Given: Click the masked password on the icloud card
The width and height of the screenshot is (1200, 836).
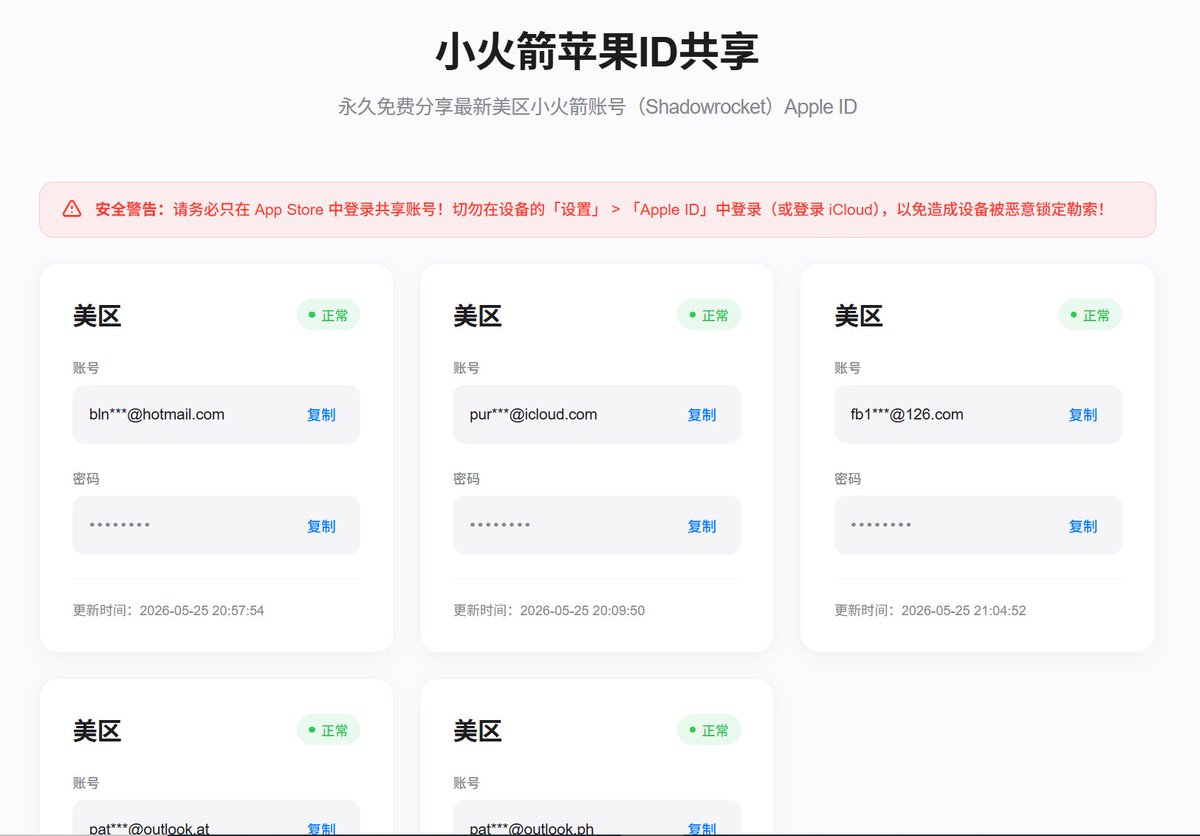Looking at the screenshot, I should [x=500, y=525].
